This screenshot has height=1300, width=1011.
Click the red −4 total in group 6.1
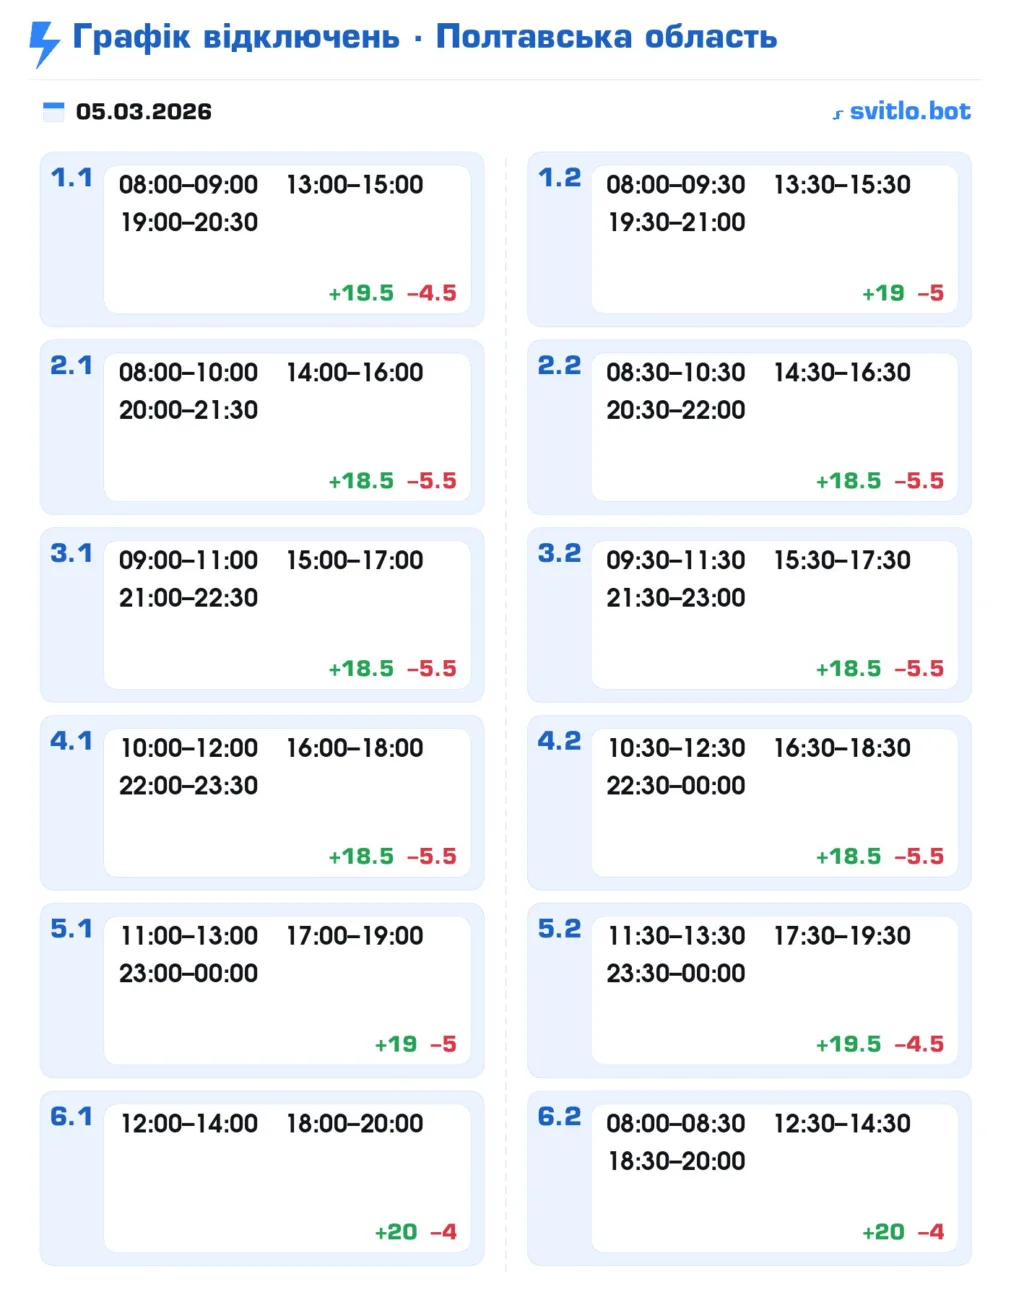pyautogui.click(x=443, y=1232)
